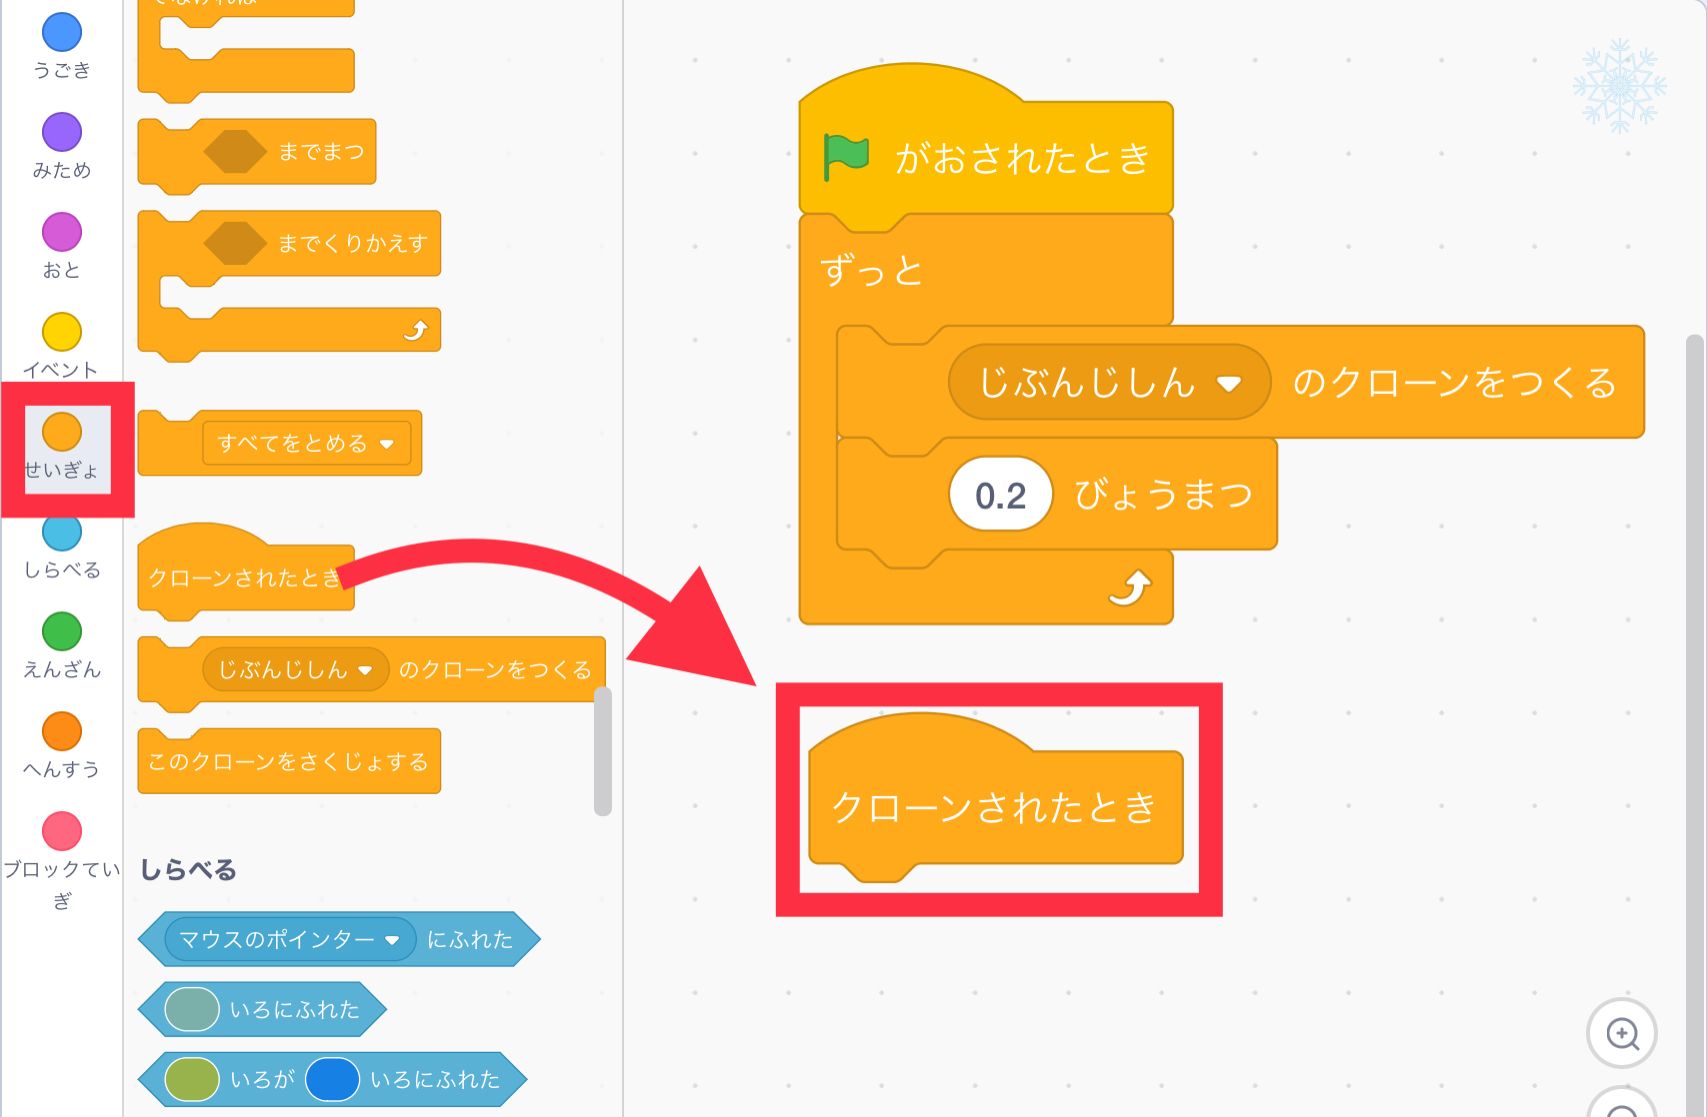Select palette までまつ block
This screenshot has height=1117, width=1707.
pos(257,155)
